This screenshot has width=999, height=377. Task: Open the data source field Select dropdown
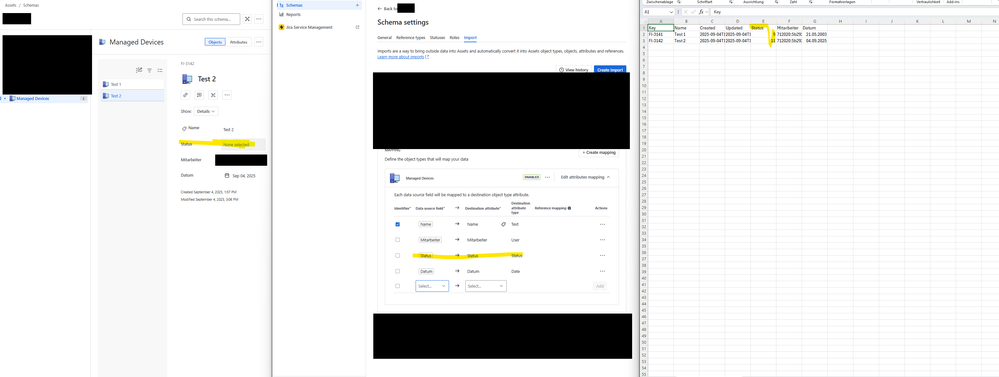pyautogui.click(x=432, y=286)
